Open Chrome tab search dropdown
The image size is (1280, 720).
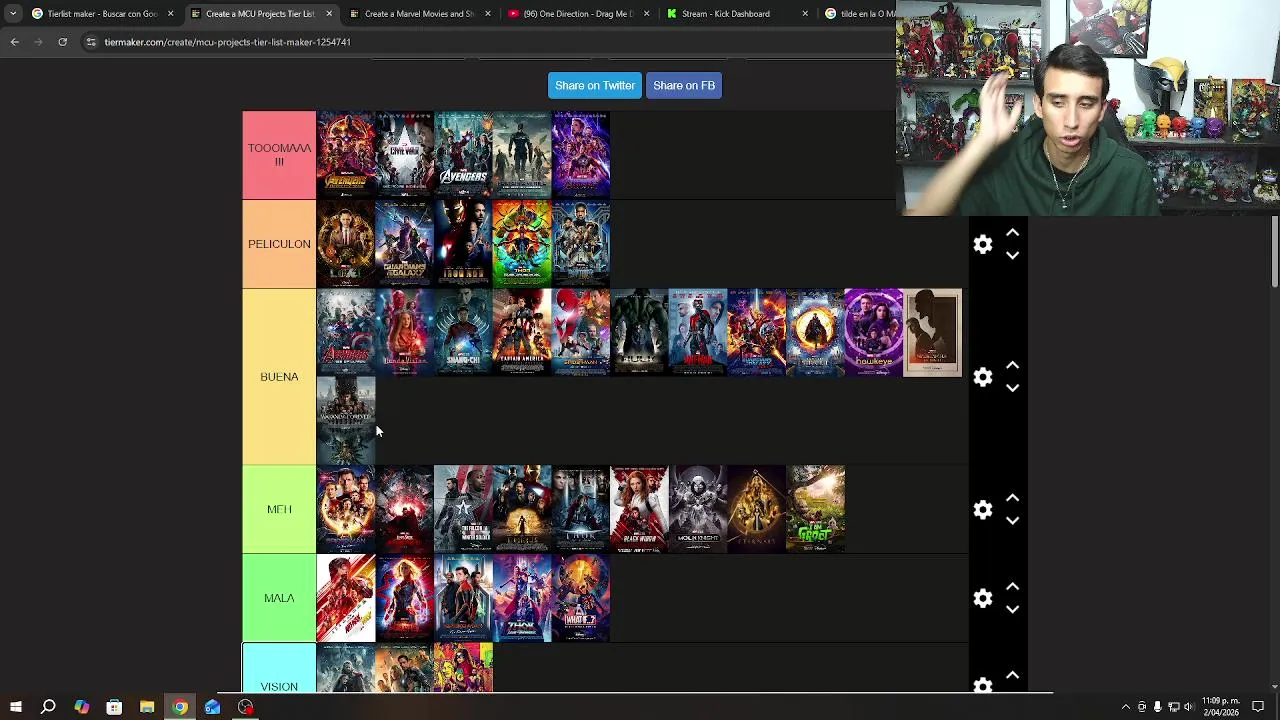(13, 14)
